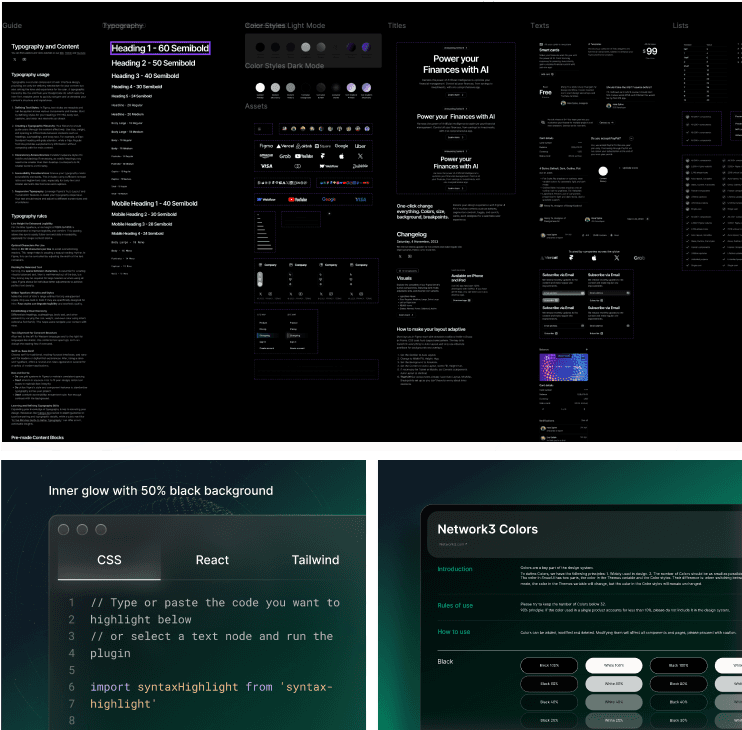Select the blue colored VISA logo
The image size is (742, 730).
coord(360,200)
